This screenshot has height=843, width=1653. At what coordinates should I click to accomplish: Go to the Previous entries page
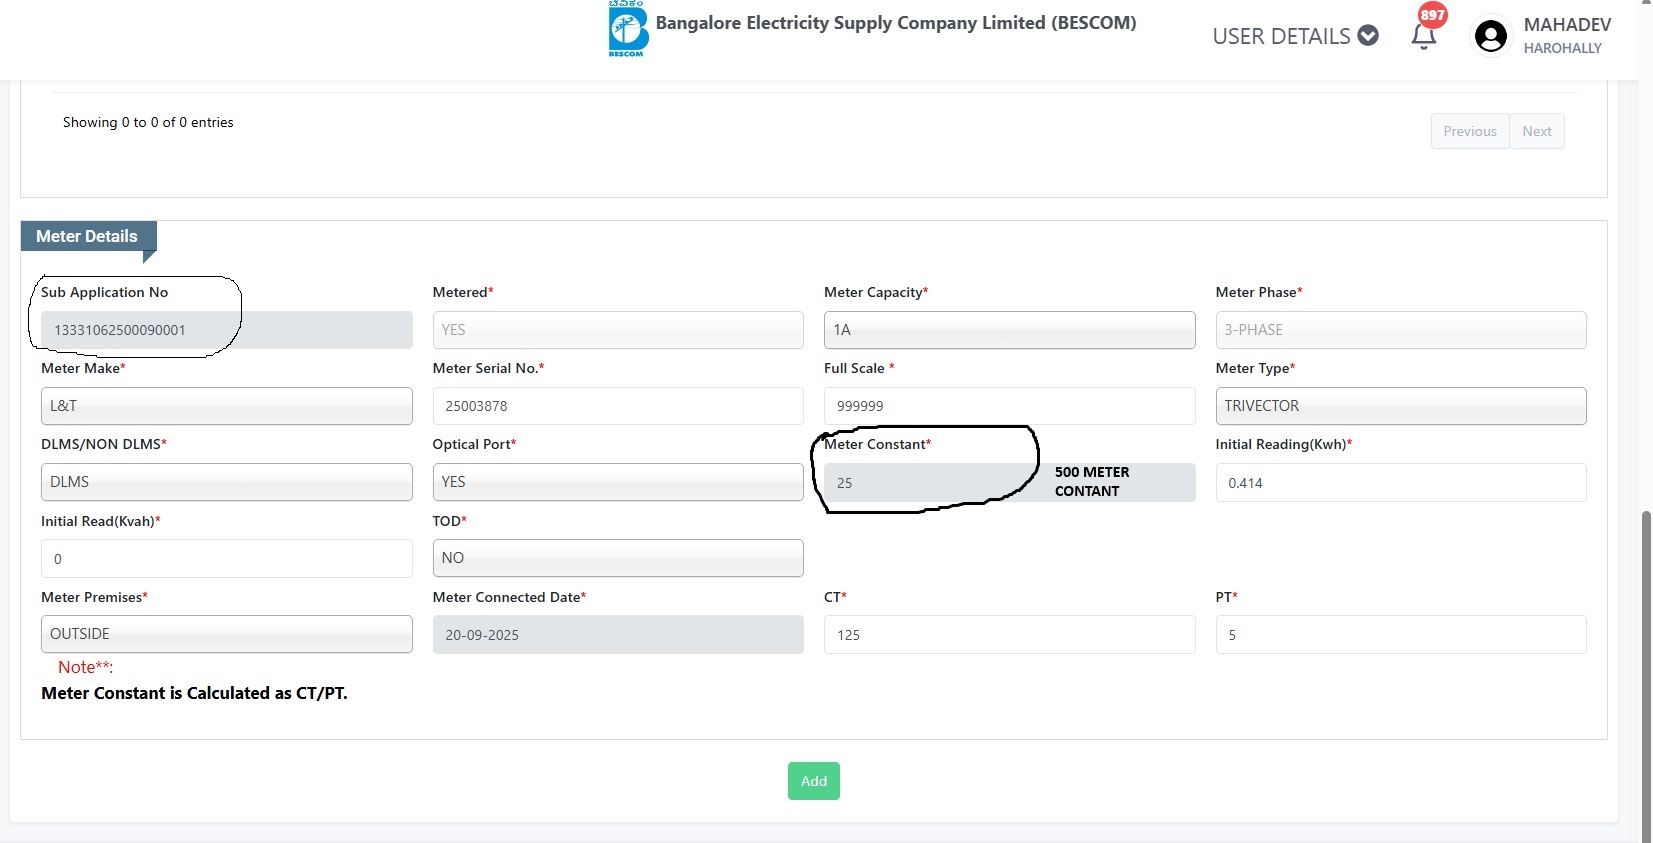click(1469, 131)
